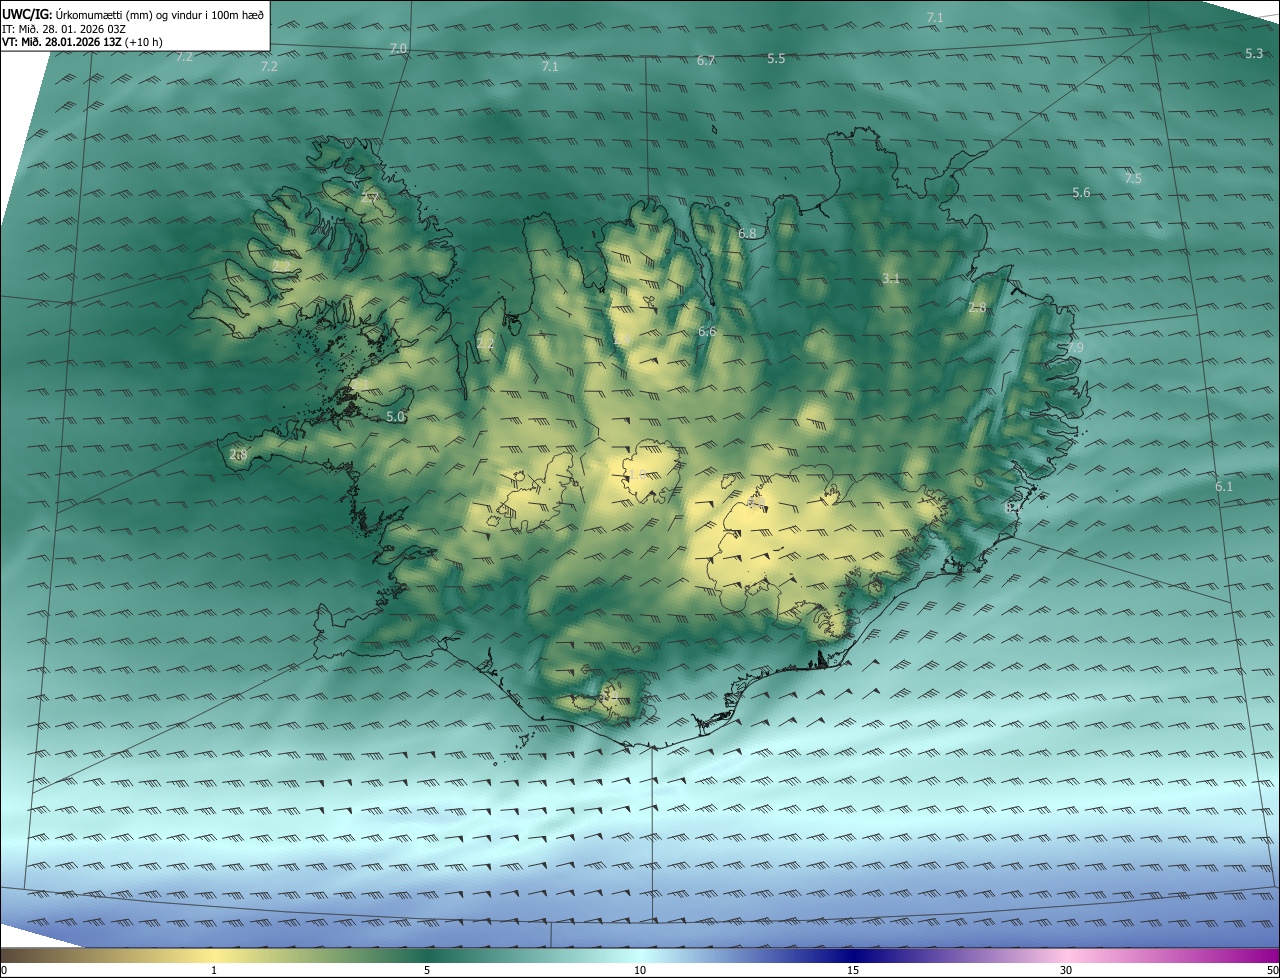Screen dimensions: 1280x978
Task: Click the '50' tick label on the color scale
Action: [1272, 970]
